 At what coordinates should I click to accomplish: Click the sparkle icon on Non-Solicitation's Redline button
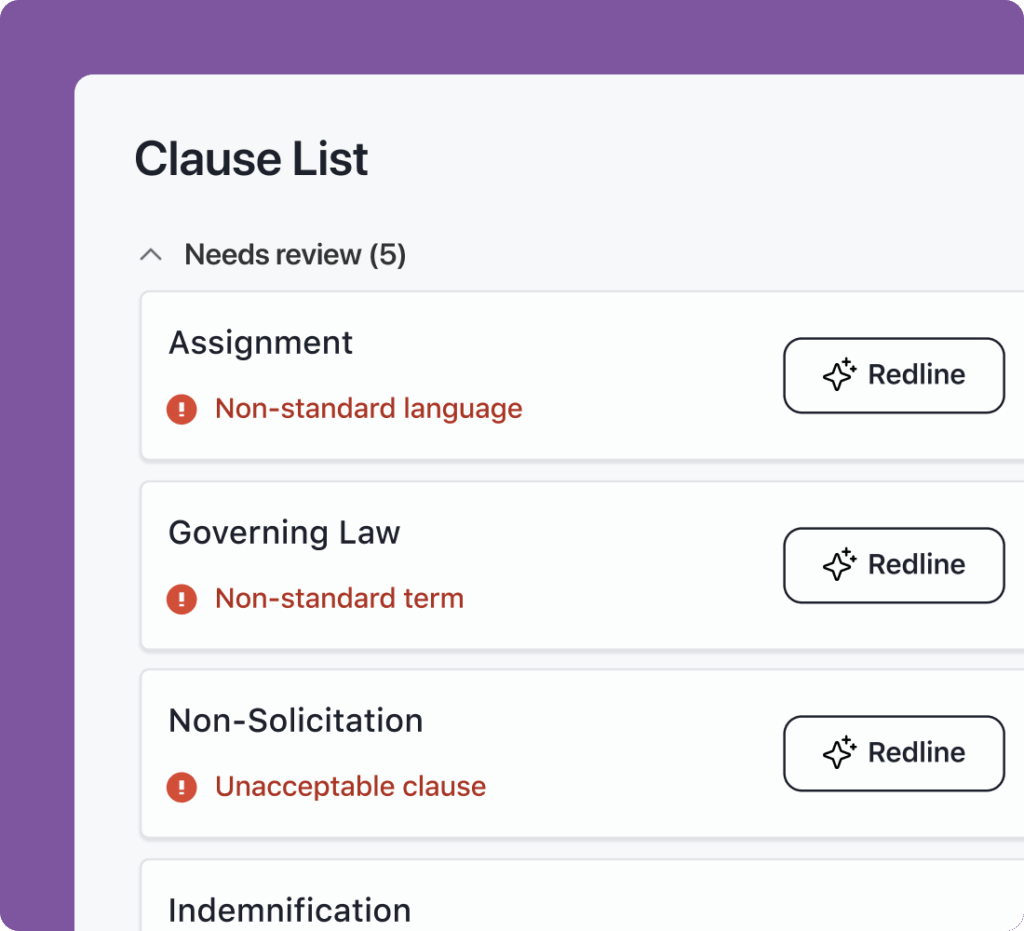pyautogui.click(x=838, y=753)
